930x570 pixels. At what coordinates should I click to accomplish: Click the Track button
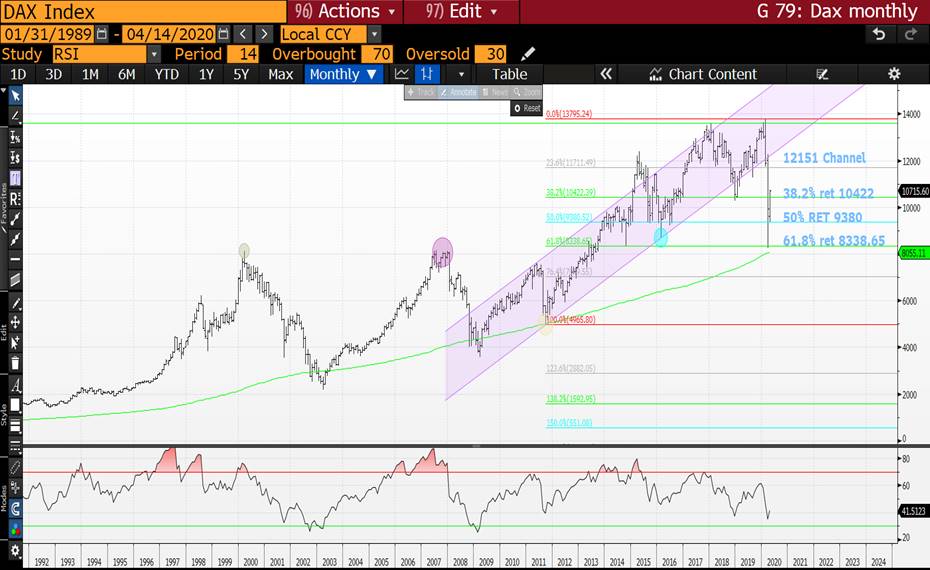click(421, 92)
